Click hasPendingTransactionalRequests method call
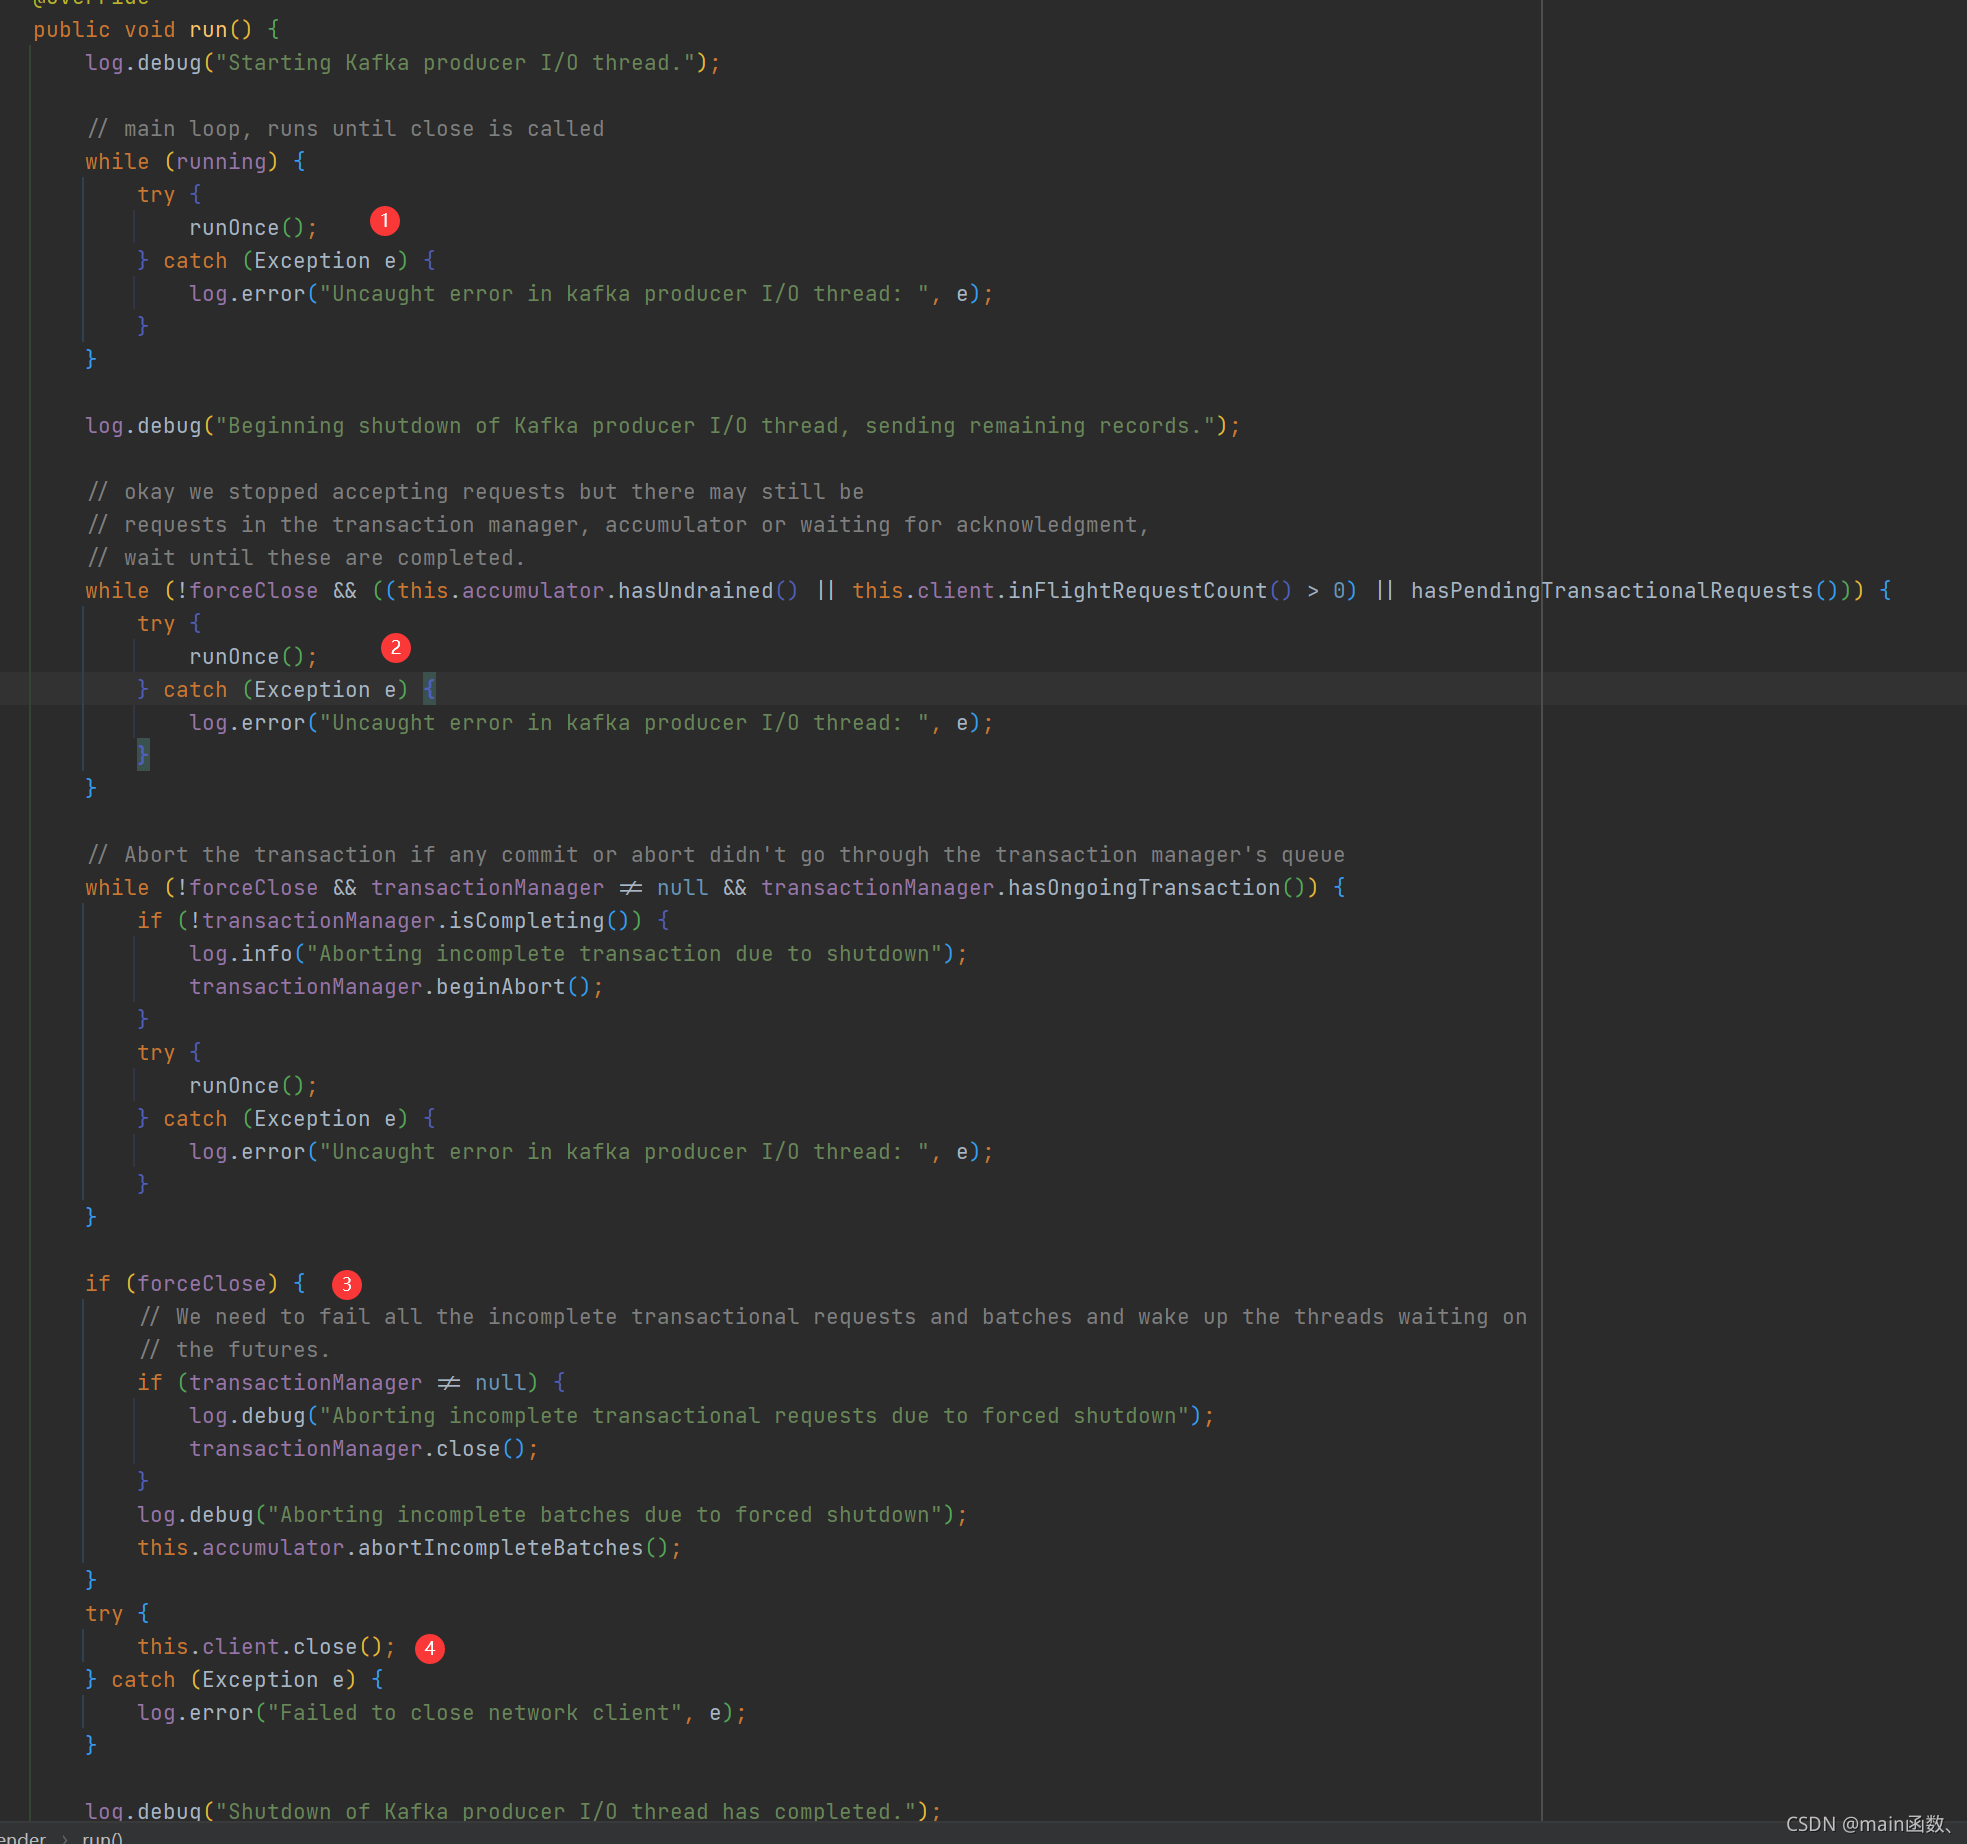This screenshot has width=1967, height=1844. (1611, 591)
